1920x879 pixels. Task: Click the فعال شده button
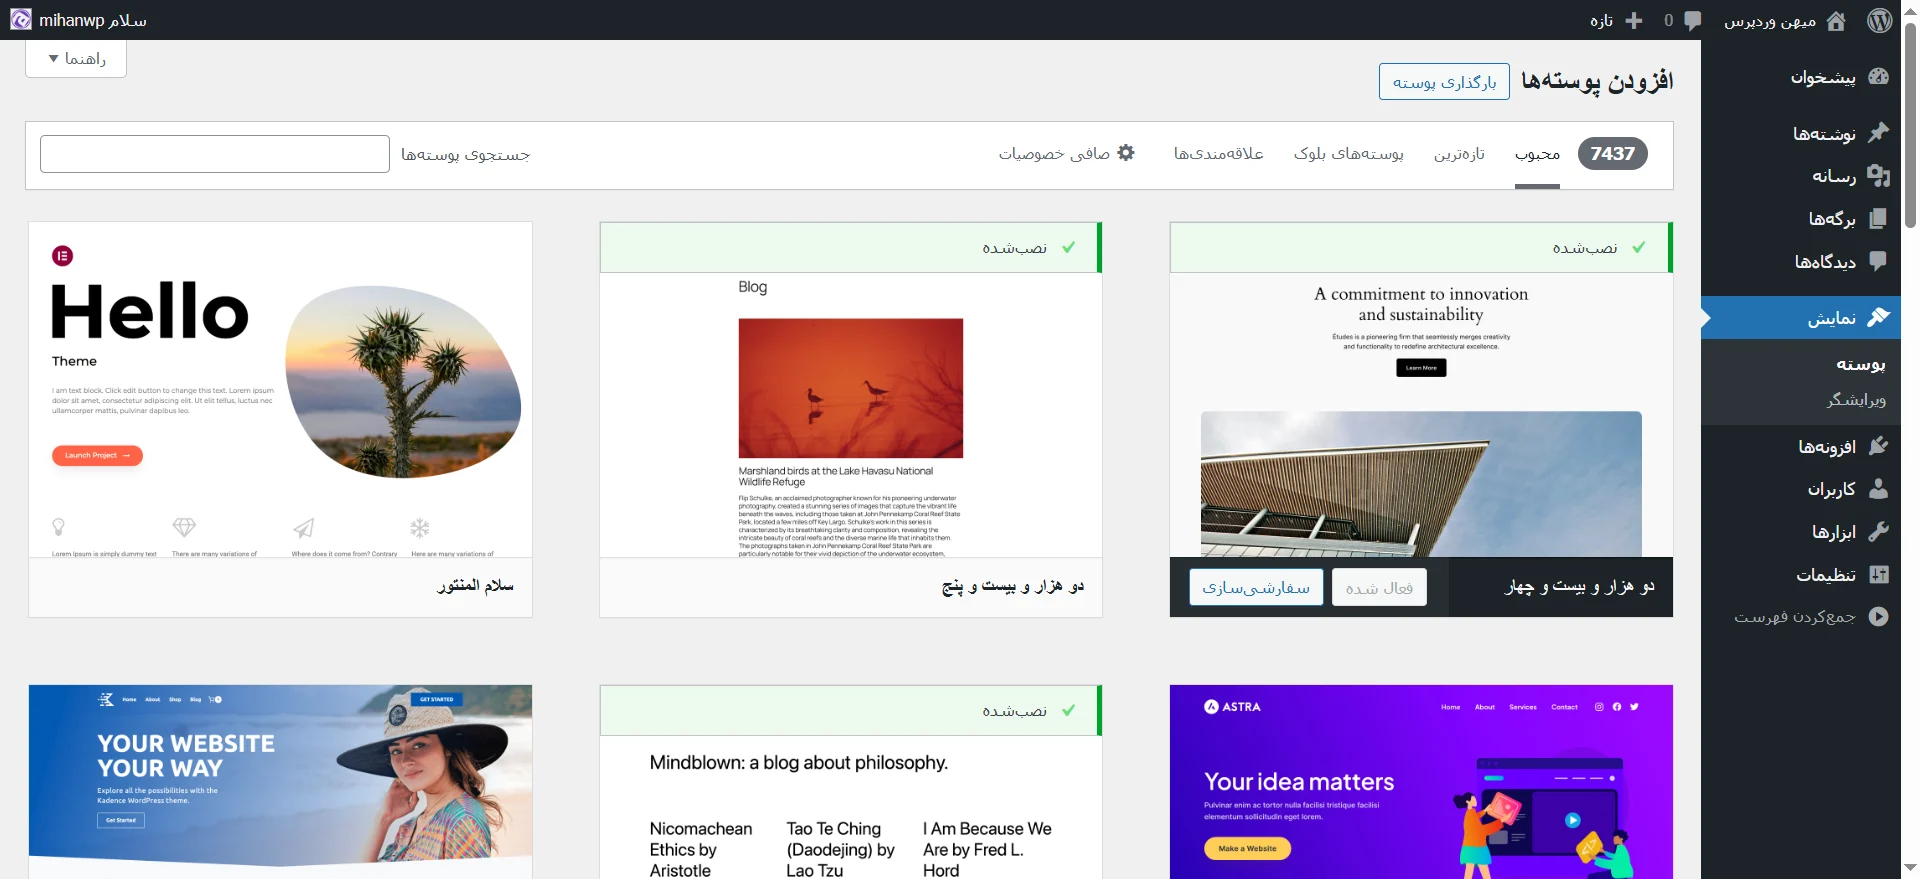[x=1379, y=587]
